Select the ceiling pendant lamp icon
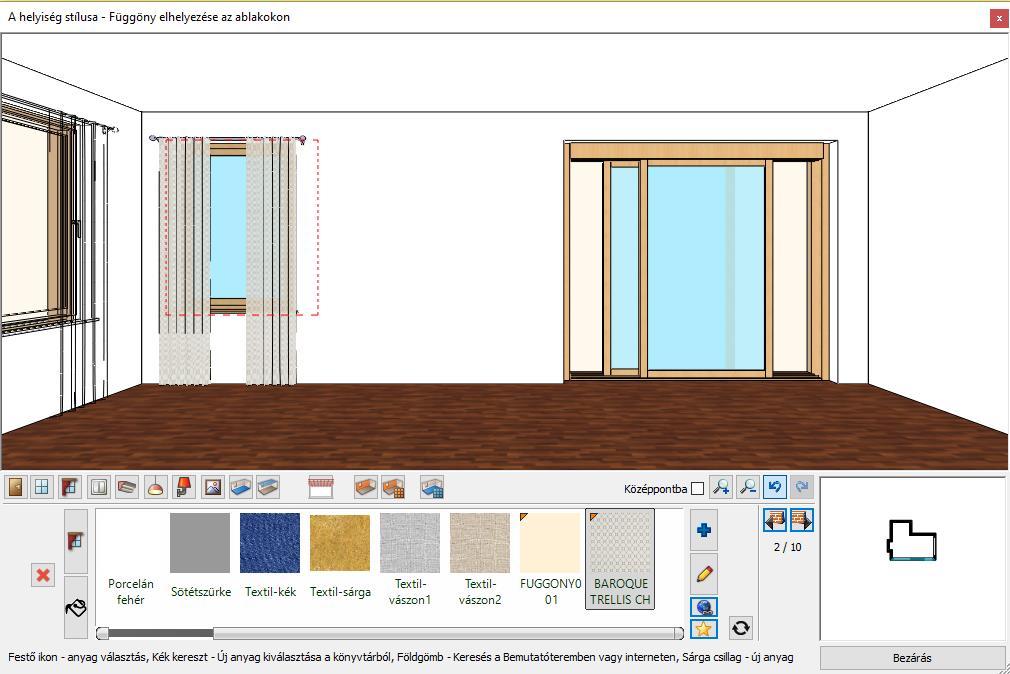Screen dimensions: 1010x674 (155, 487)
